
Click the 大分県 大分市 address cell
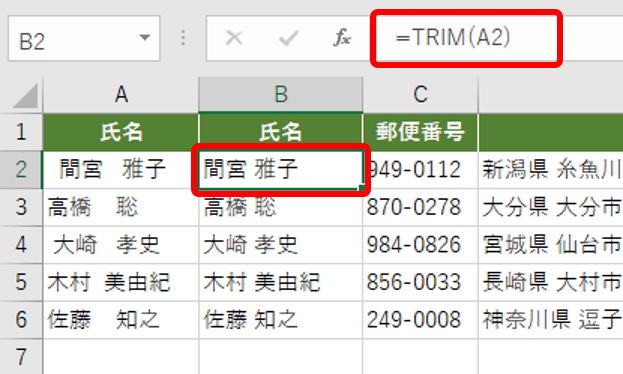551,207
